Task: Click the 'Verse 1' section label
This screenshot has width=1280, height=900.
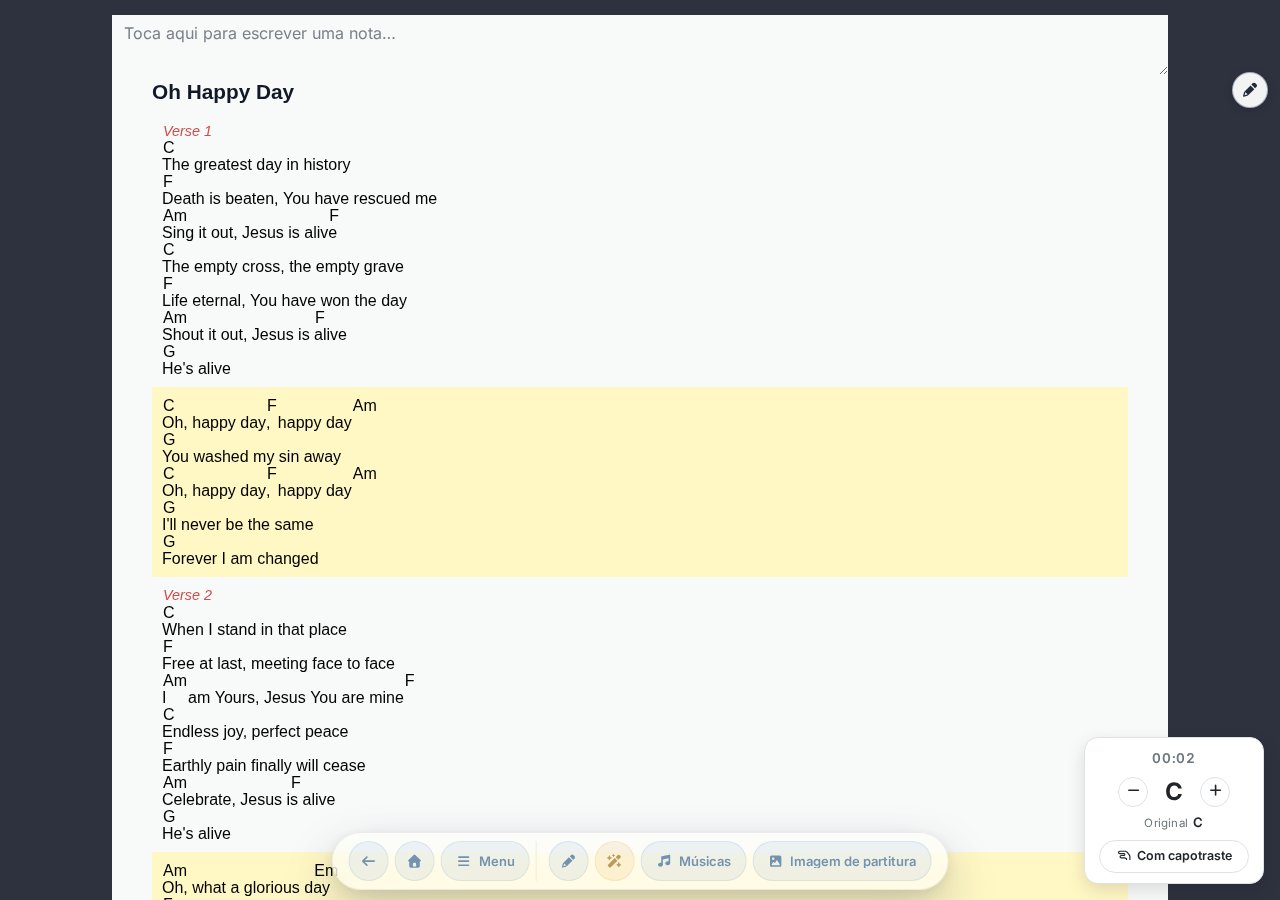Action: click(x=187, y=131)
